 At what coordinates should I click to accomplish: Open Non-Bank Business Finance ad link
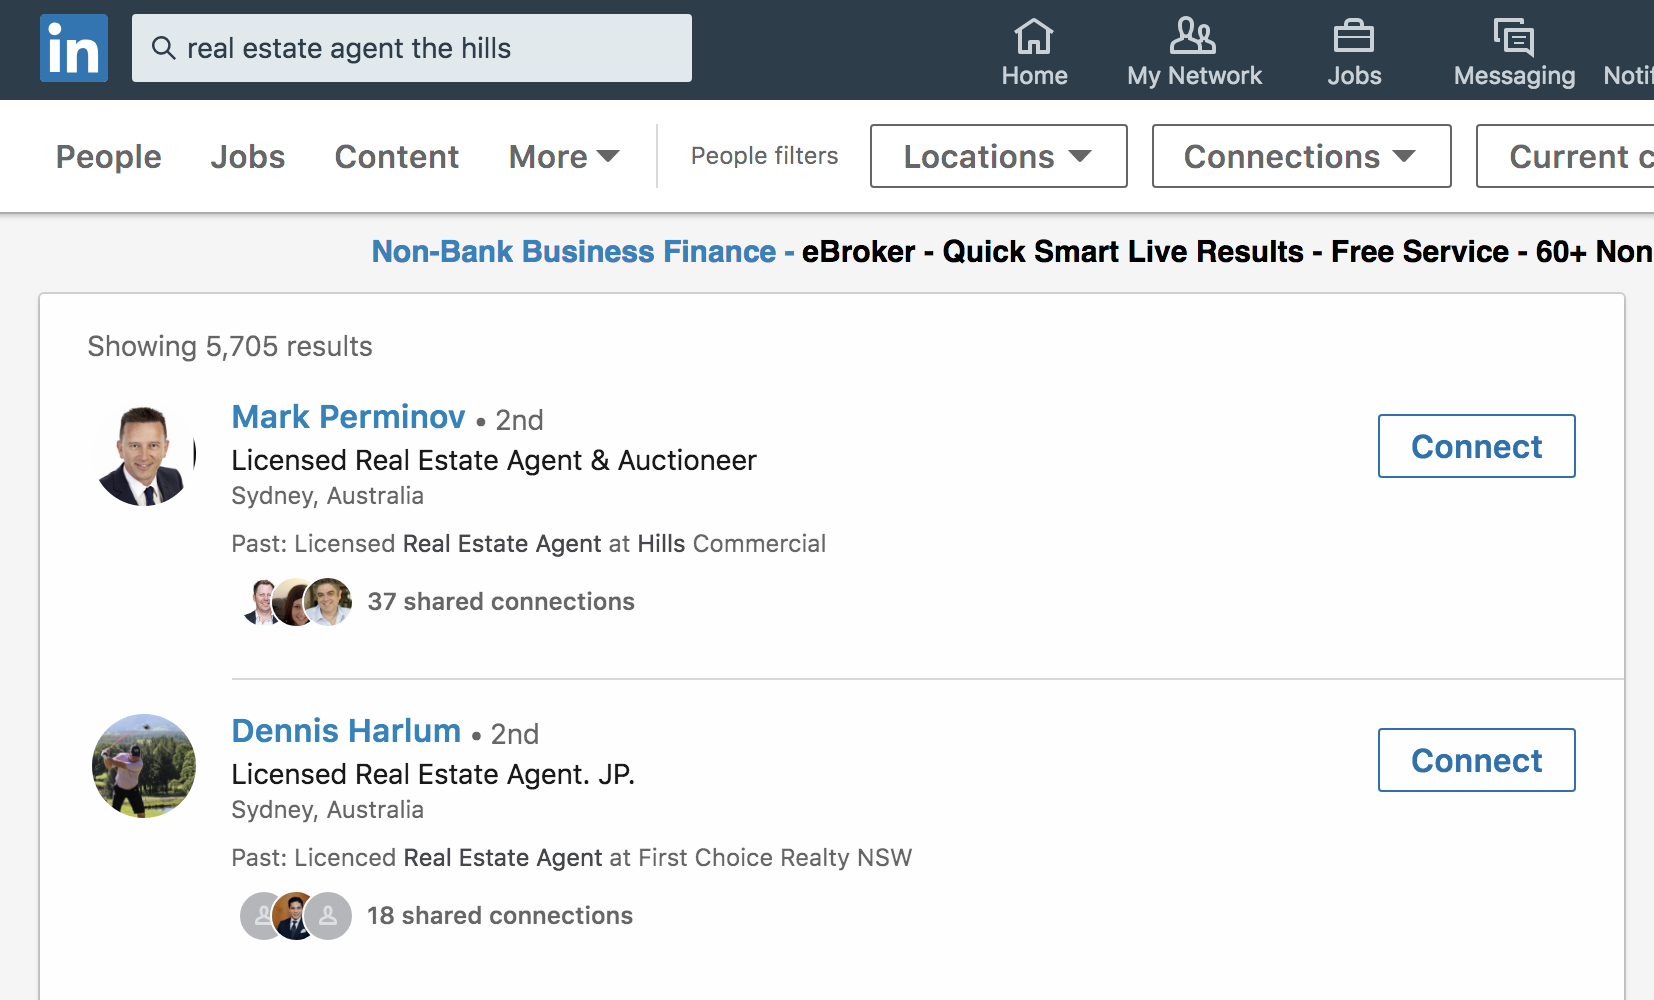coord(573,252)
